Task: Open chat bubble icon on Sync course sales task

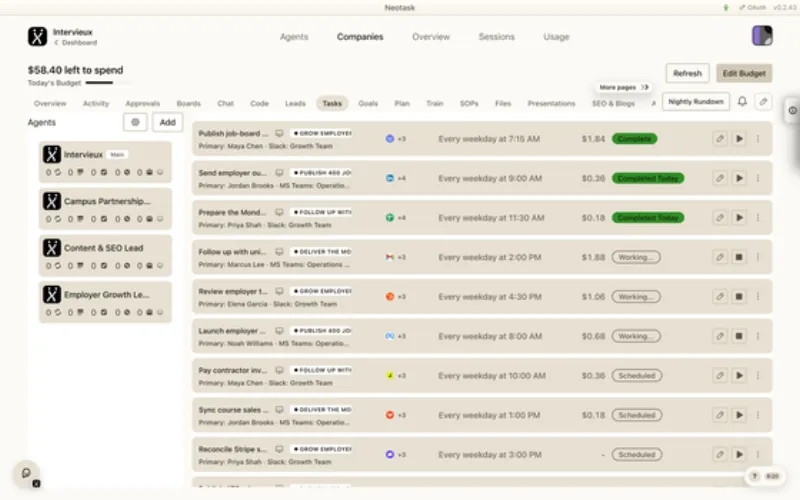Action: [279, 410]
